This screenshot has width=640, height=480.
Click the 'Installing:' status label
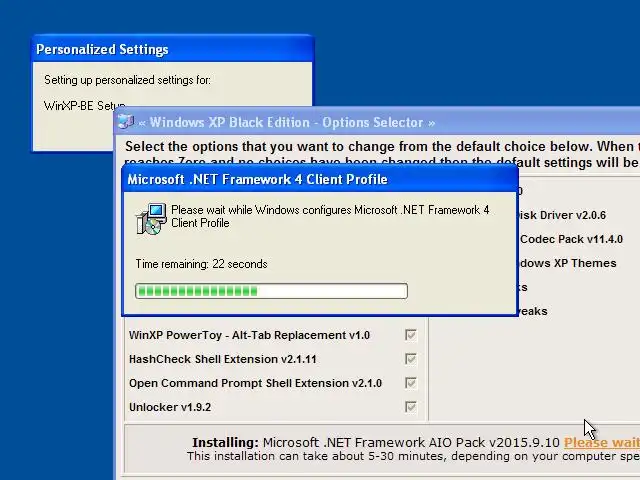point(225,442)
